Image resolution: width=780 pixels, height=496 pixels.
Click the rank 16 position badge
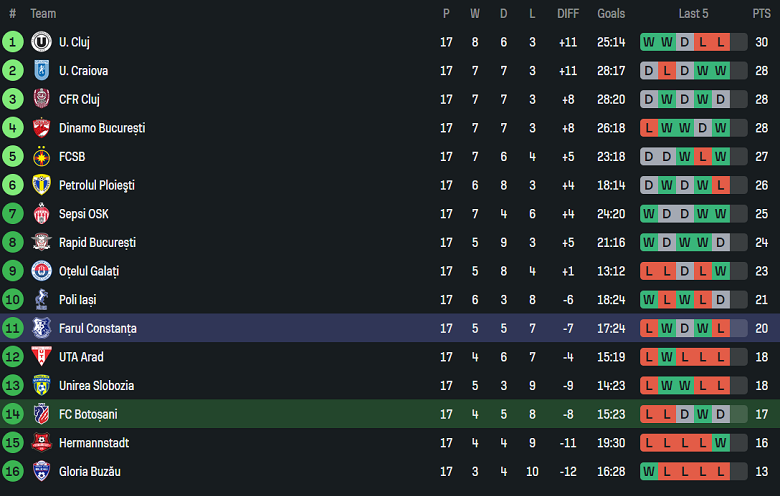click(x=13, y=471)
